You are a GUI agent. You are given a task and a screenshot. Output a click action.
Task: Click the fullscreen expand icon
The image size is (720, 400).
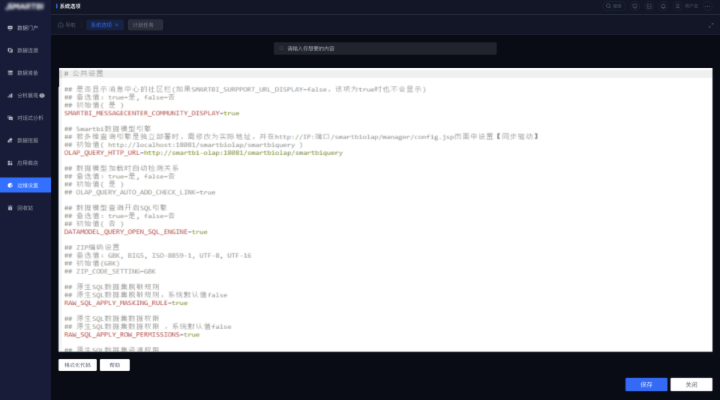click(709, 24)
